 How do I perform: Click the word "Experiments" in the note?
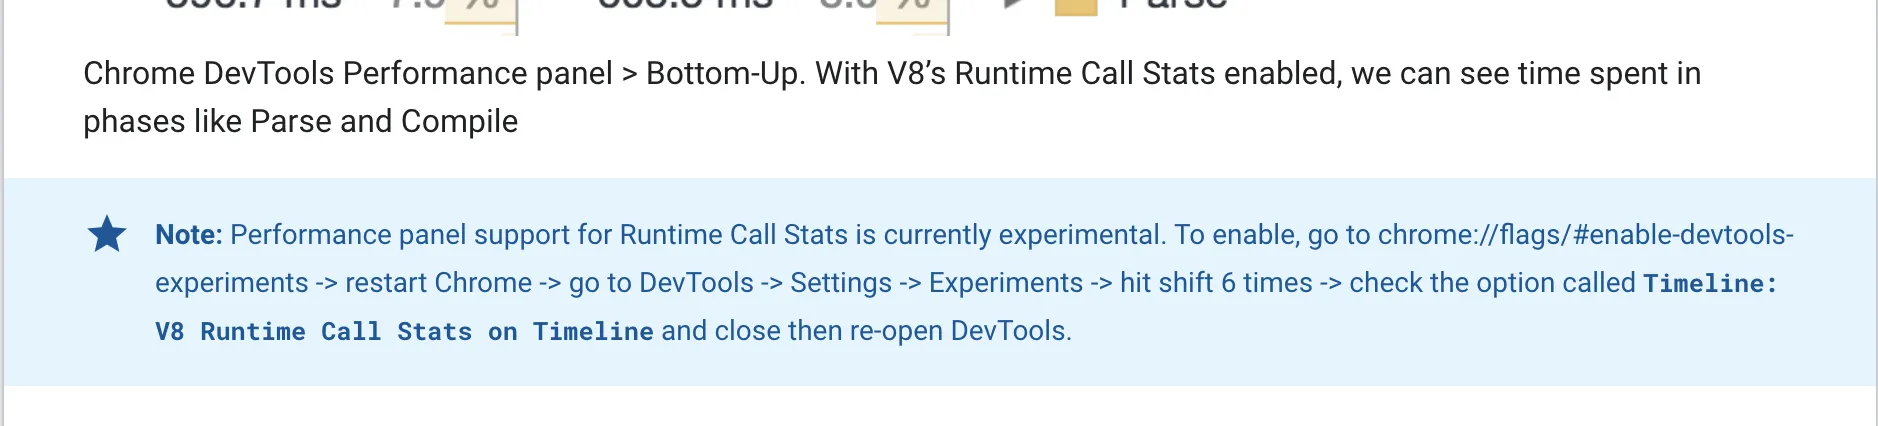[x=1005, y=284]
